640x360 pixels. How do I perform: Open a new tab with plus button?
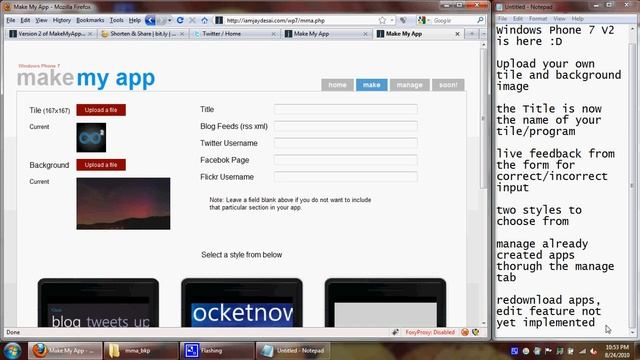click(472, 34)
